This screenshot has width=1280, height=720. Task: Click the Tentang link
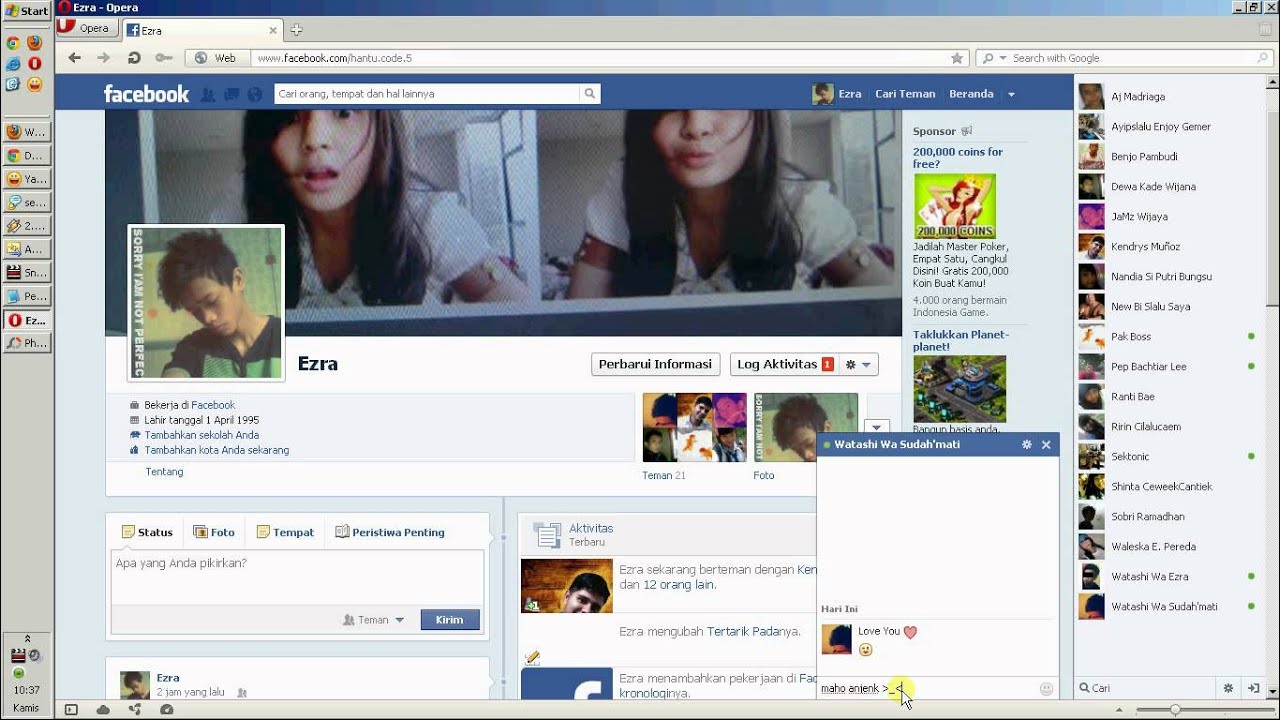pyautogui.click(x=164, y=472)
